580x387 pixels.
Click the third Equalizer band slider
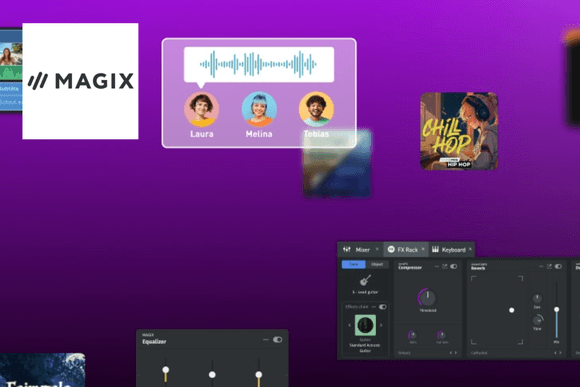(x=259, y=375)
